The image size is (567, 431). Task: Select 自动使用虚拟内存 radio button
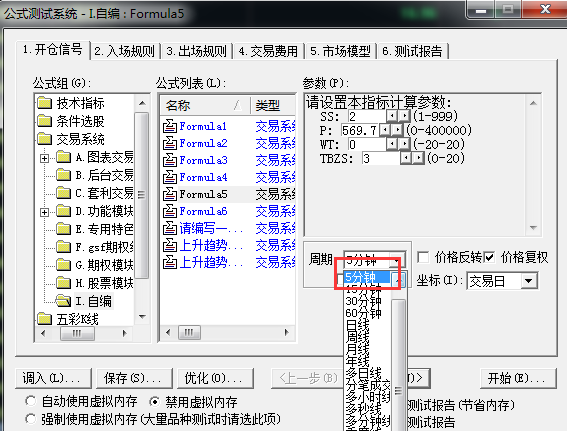pyautogui.click(x=31, y=401)
